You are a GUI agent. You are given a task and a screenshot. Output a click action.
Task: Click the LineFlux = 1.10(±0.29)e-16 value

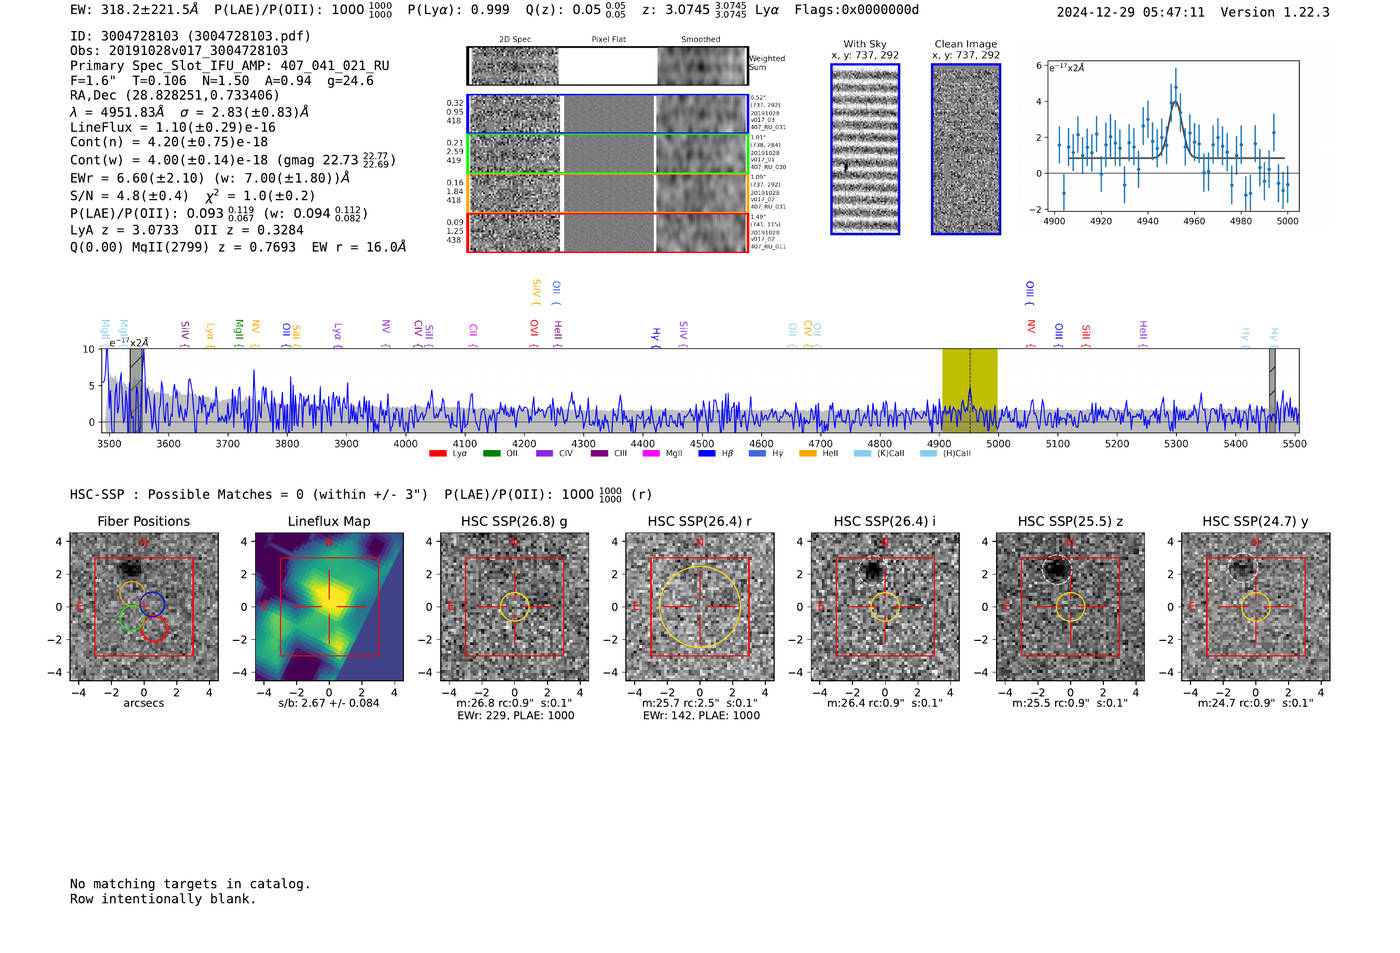[x=173, y=128]
